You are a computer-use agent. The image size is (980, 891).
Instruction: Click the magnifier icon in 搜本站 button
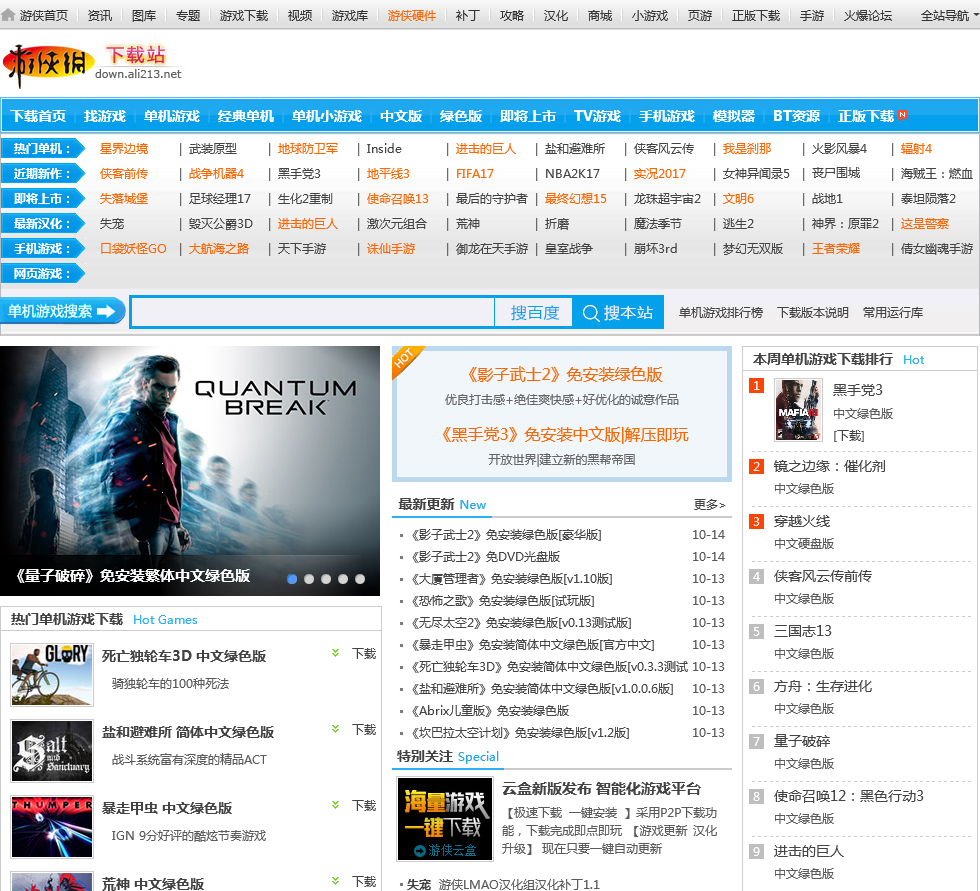591,312
